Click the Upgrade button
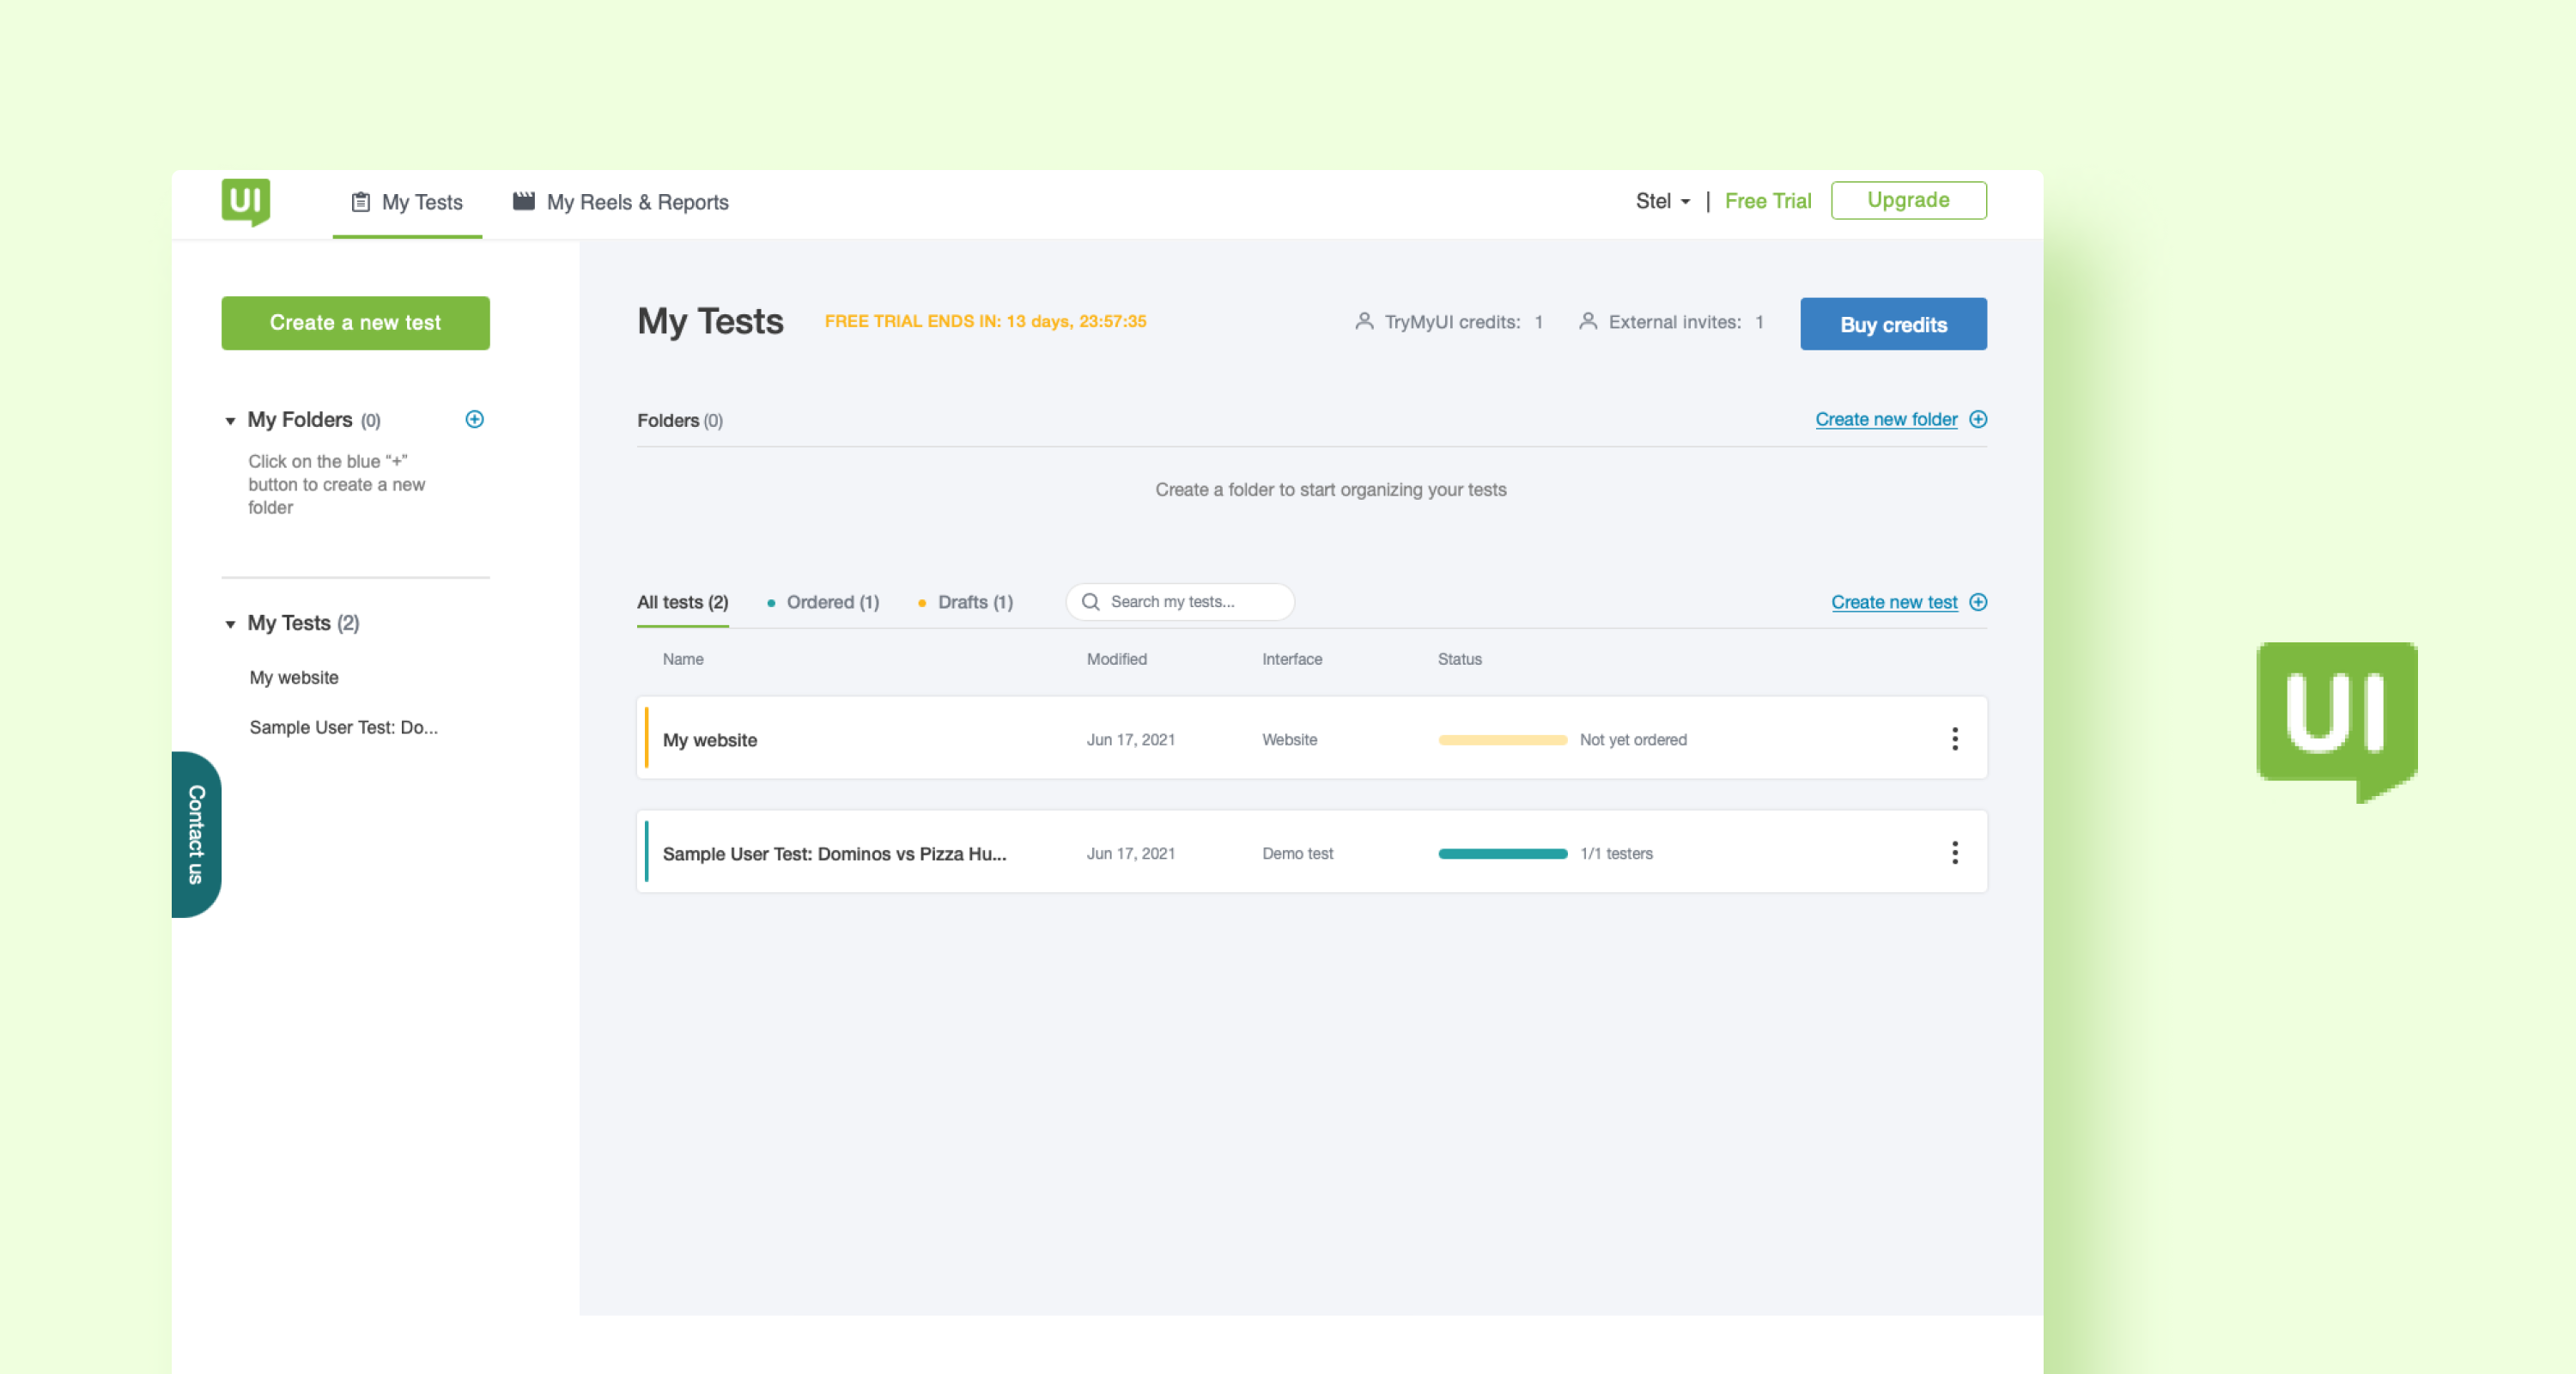2576x1374 pixels. 1908,200
